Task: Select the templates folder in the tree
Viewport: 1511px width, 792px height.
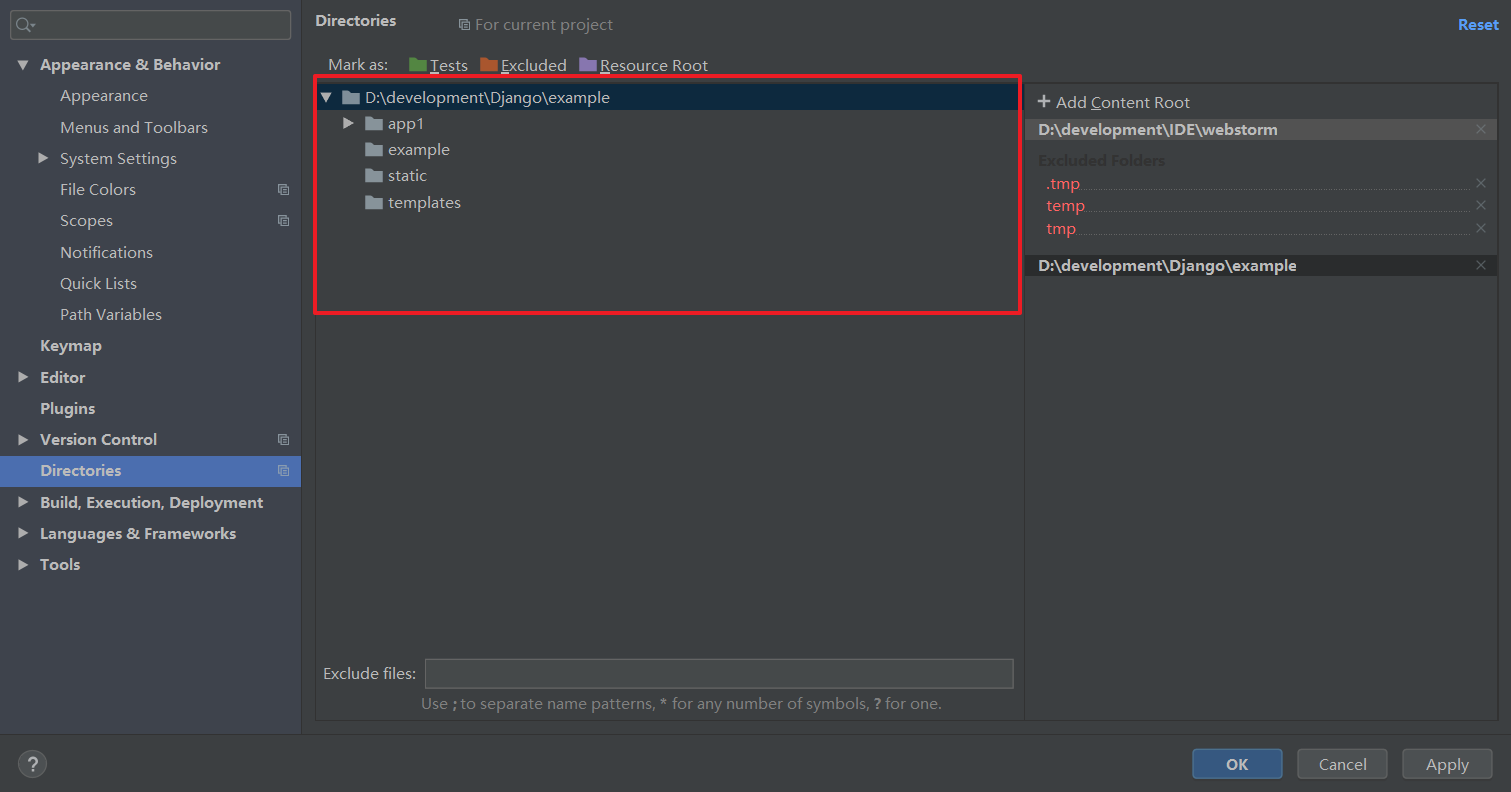Action: click(x=424, y=202)
